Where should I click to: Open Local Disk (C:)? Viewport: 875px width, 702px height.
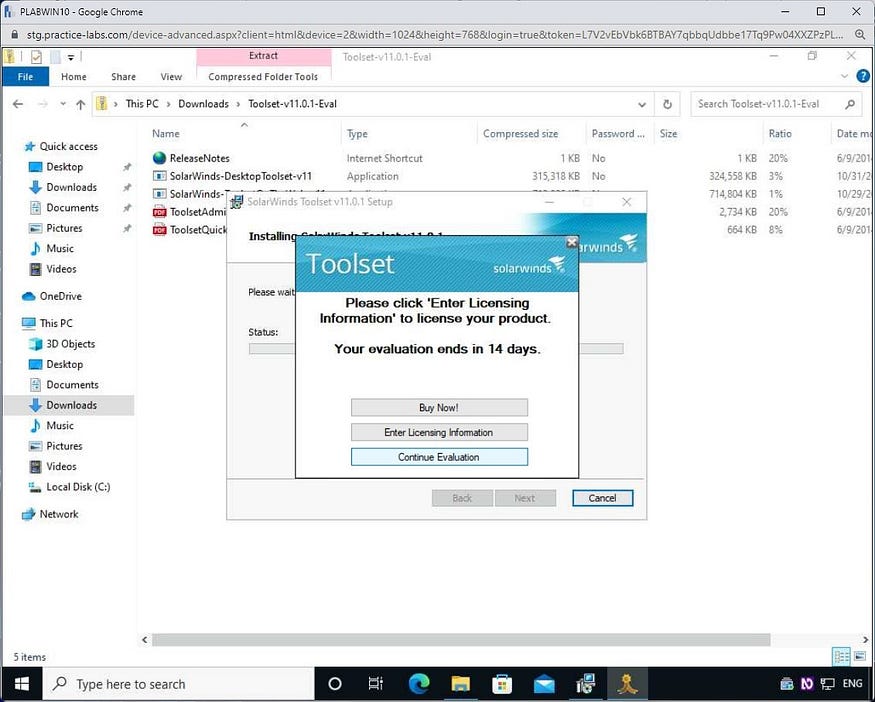coord(78,487)
